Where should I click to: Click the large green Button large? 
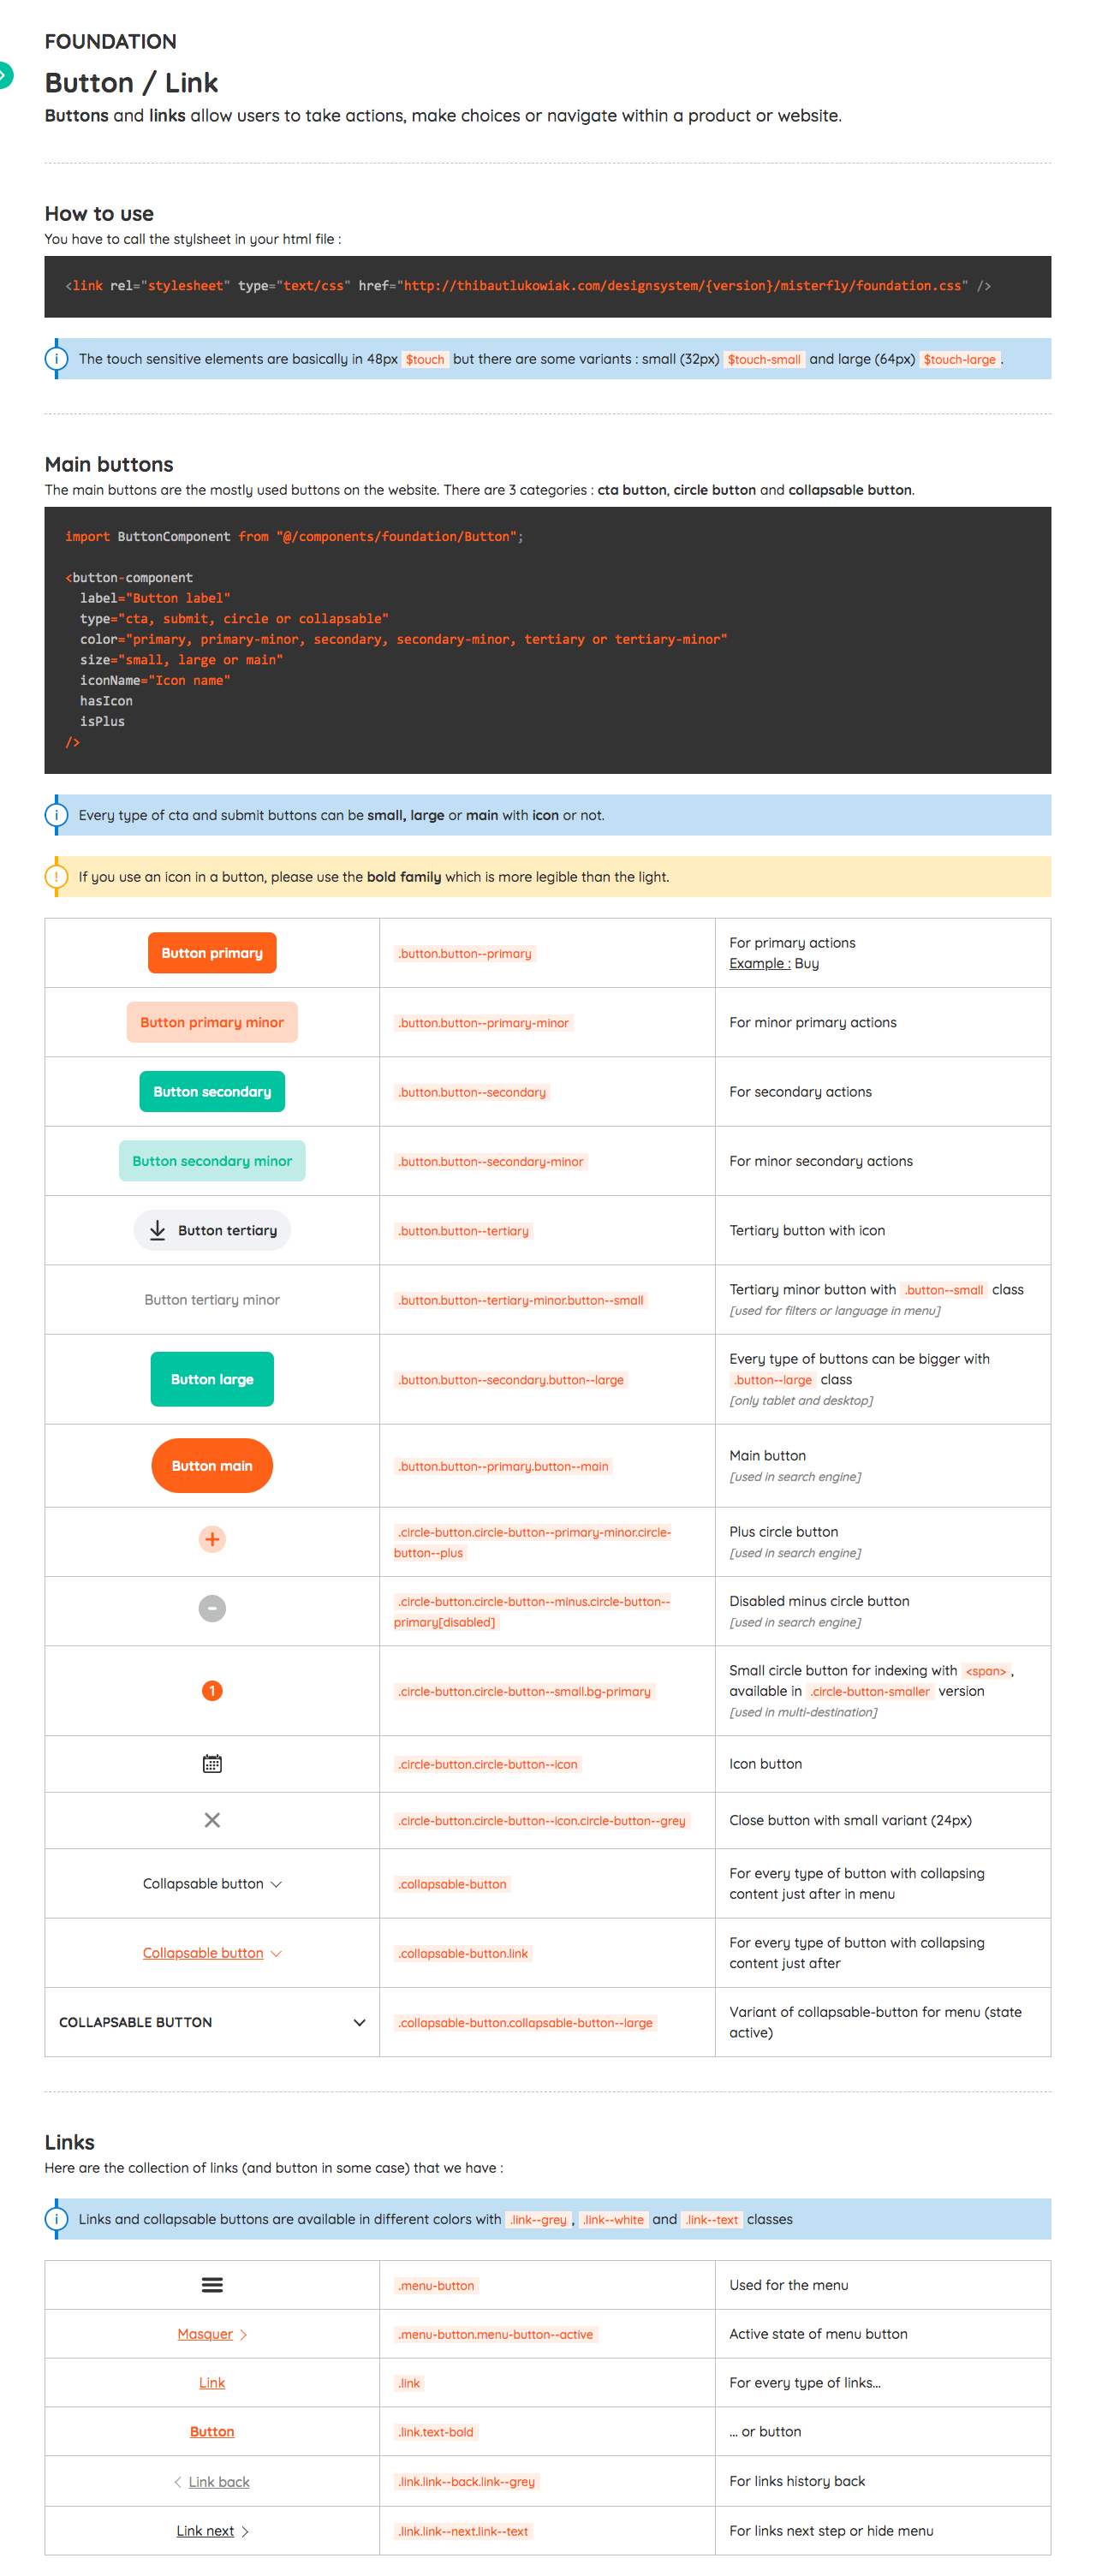pos(212,1379)
